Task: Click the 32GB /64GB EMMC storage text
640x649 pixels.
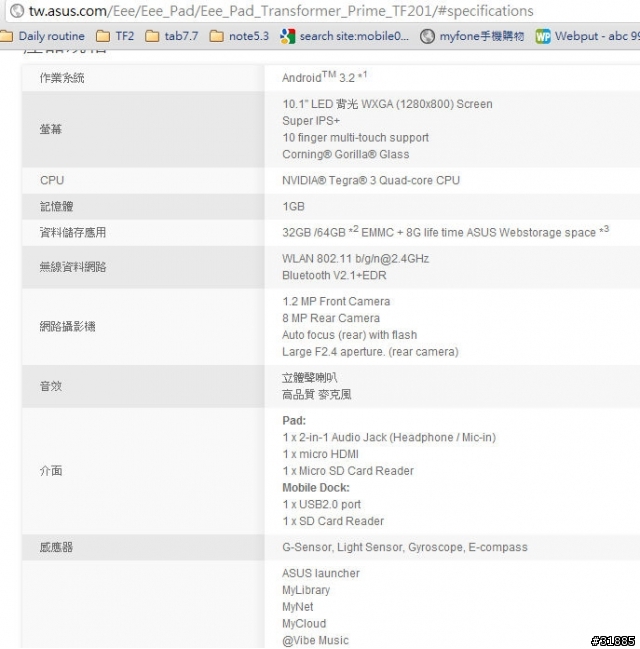Action: pyautogui.click(x=446, y=231)
